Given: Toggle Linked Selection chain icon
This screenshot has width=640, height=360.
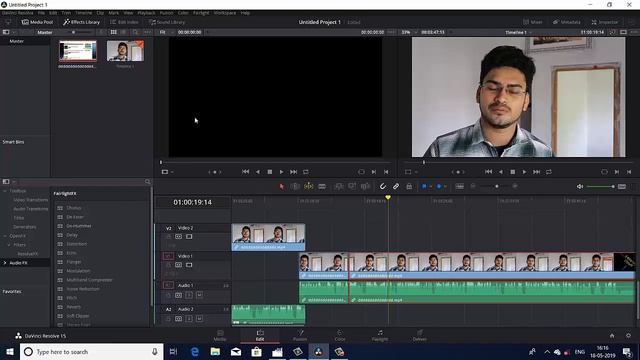Looking at the screenshot, I should click(x=396, y=187).
